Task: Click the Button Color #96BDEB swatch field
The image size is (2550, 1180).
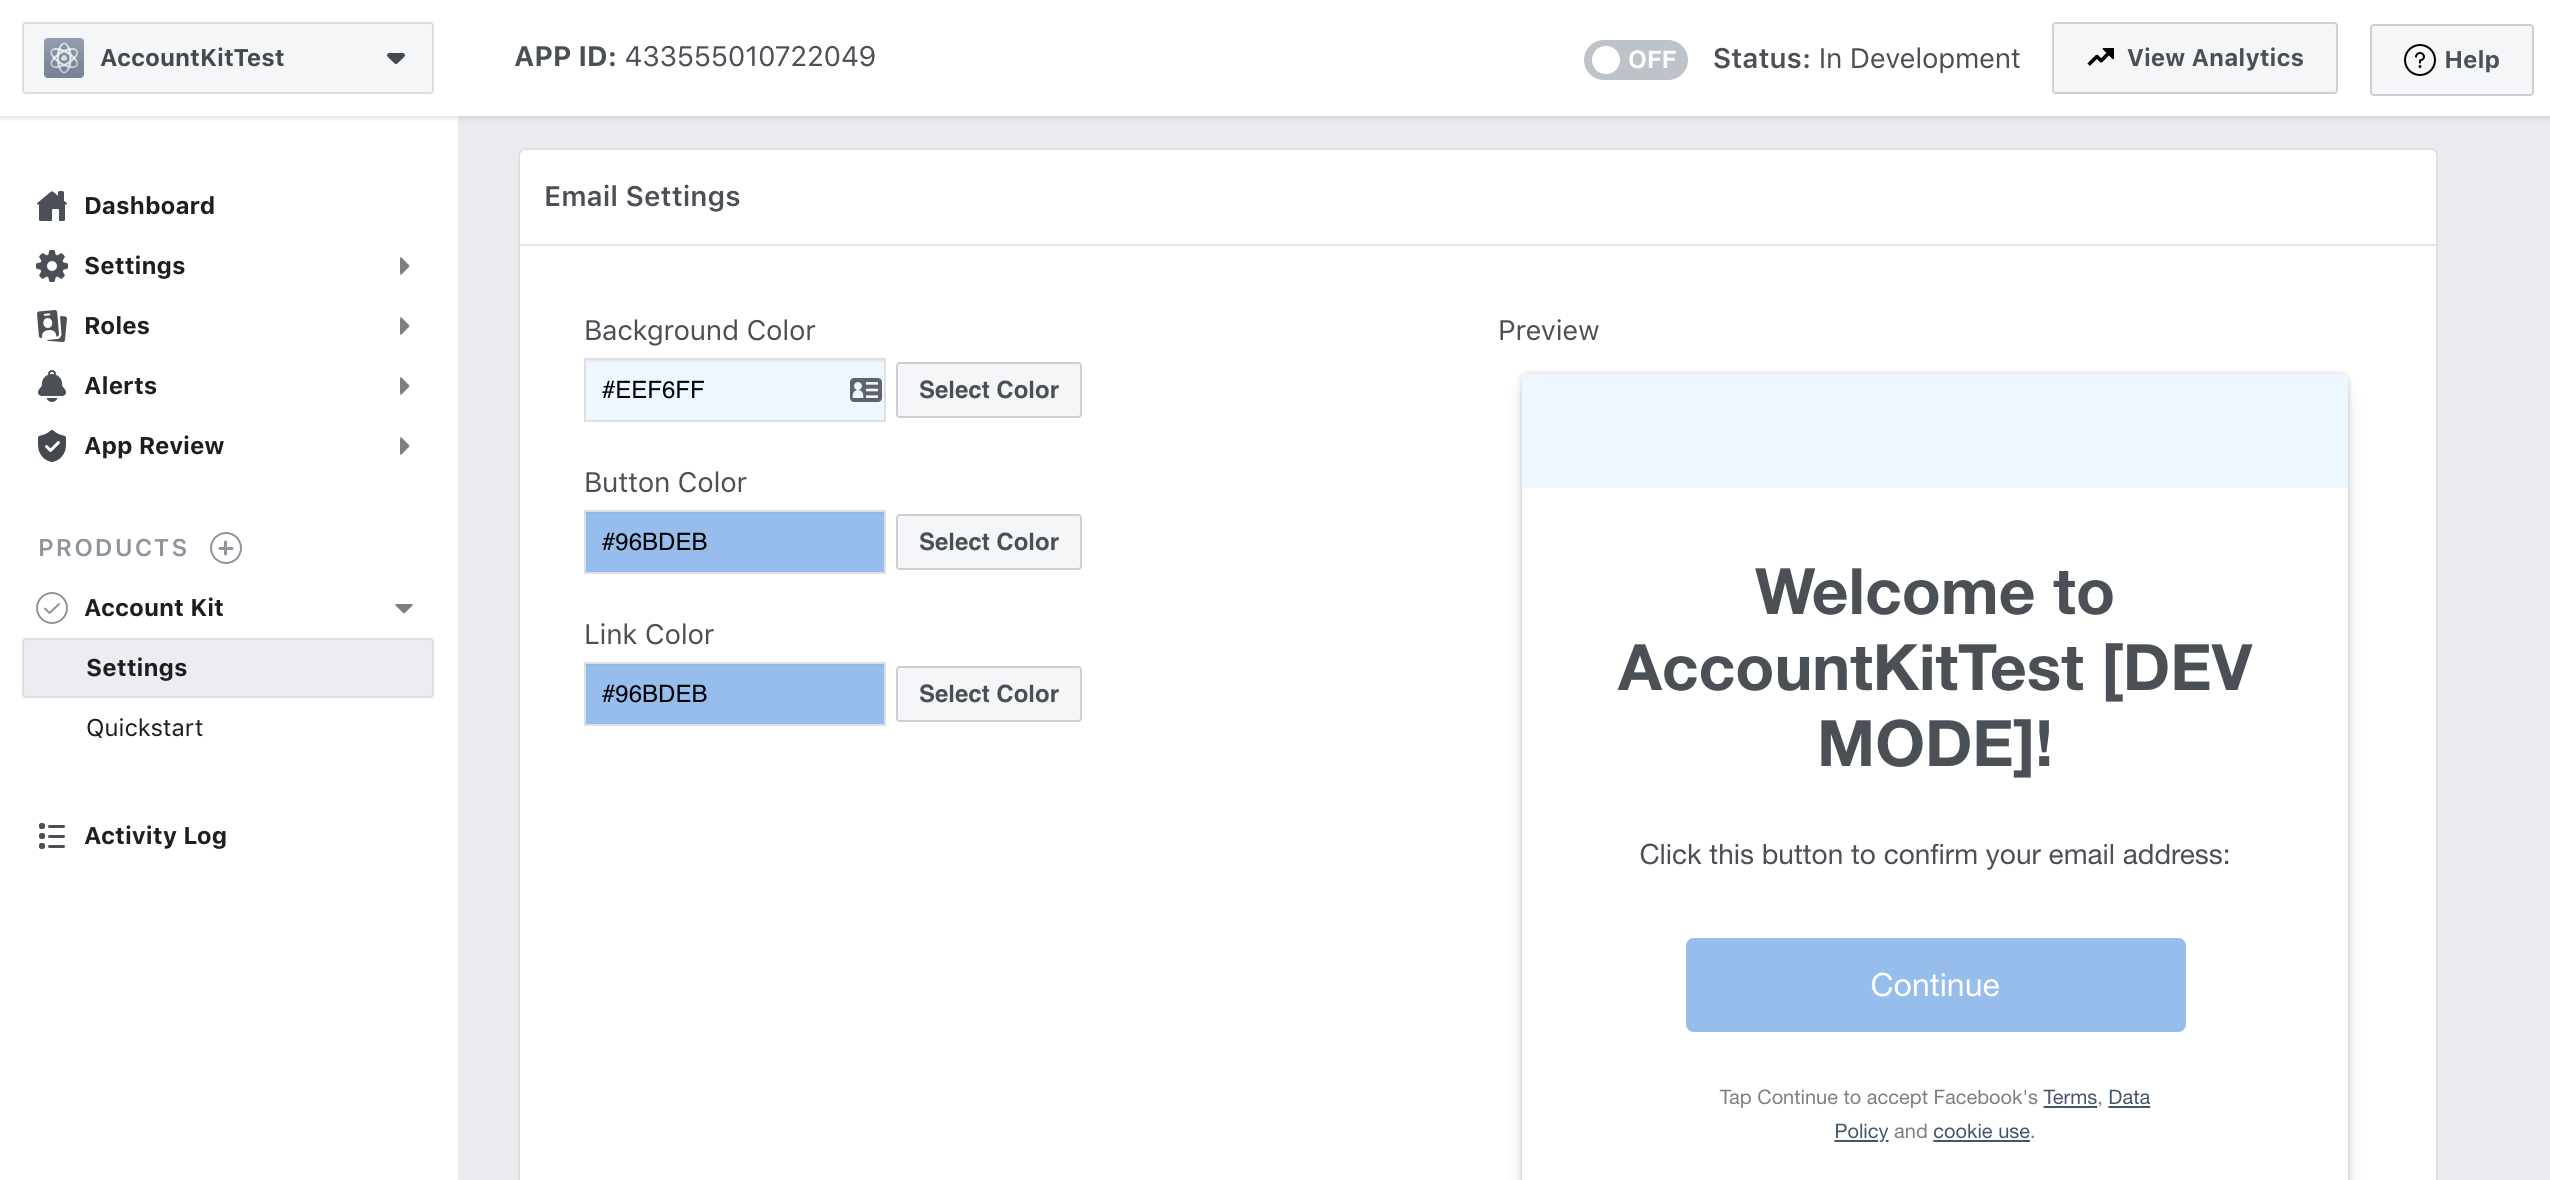Action: click(x=734, y=542)
